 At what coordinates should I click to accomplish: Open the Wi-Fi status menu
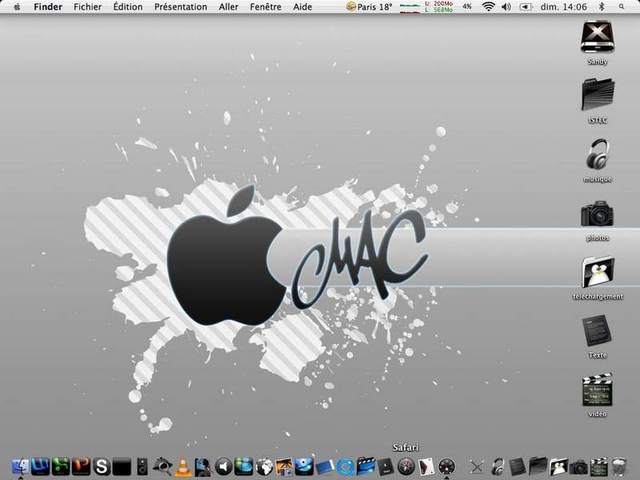(x=488, y=7)
